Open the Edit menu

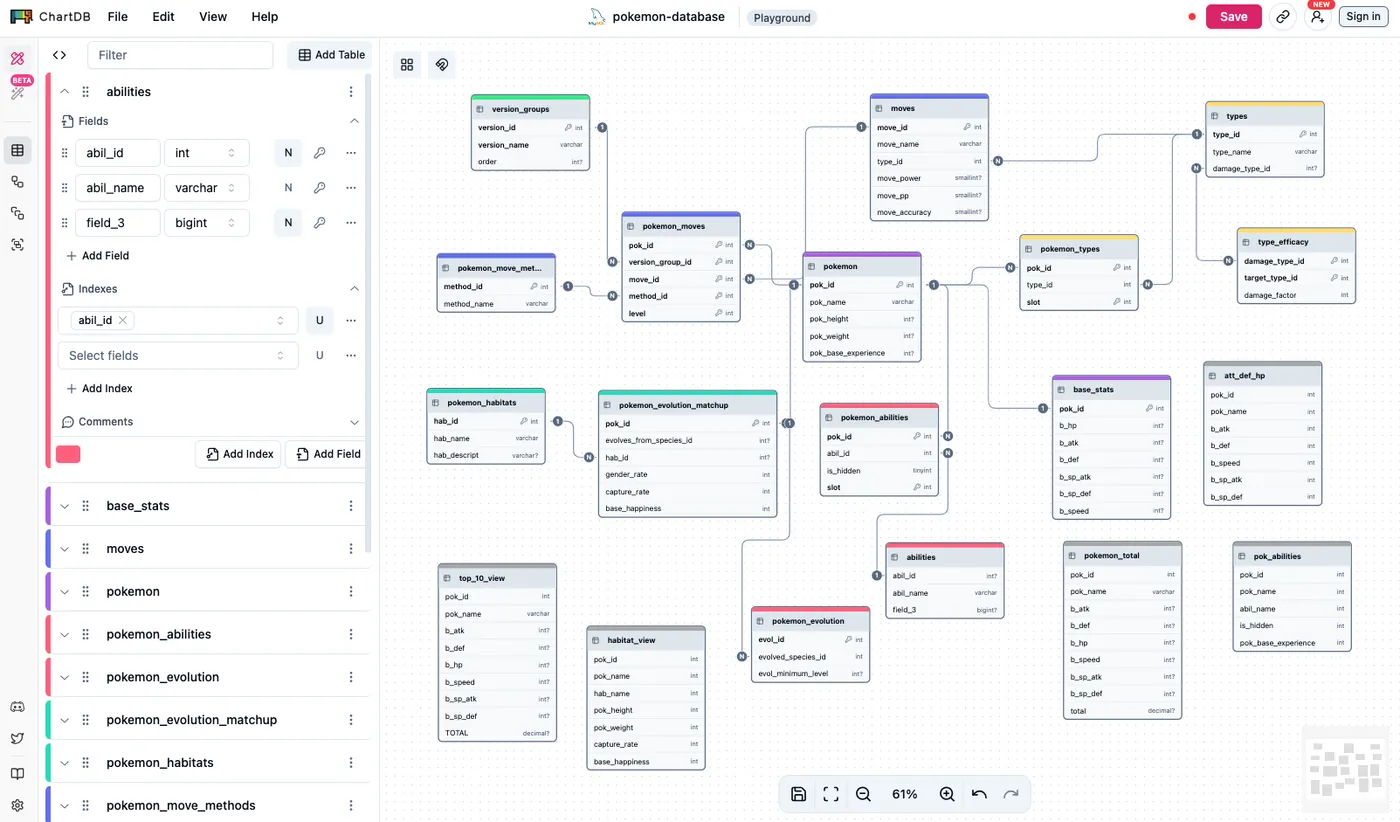click(x=163, y=17)
